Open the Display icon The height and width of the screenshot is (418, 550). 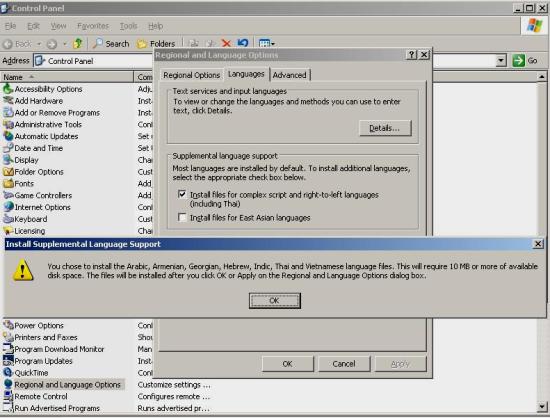(x=8, y=160)
